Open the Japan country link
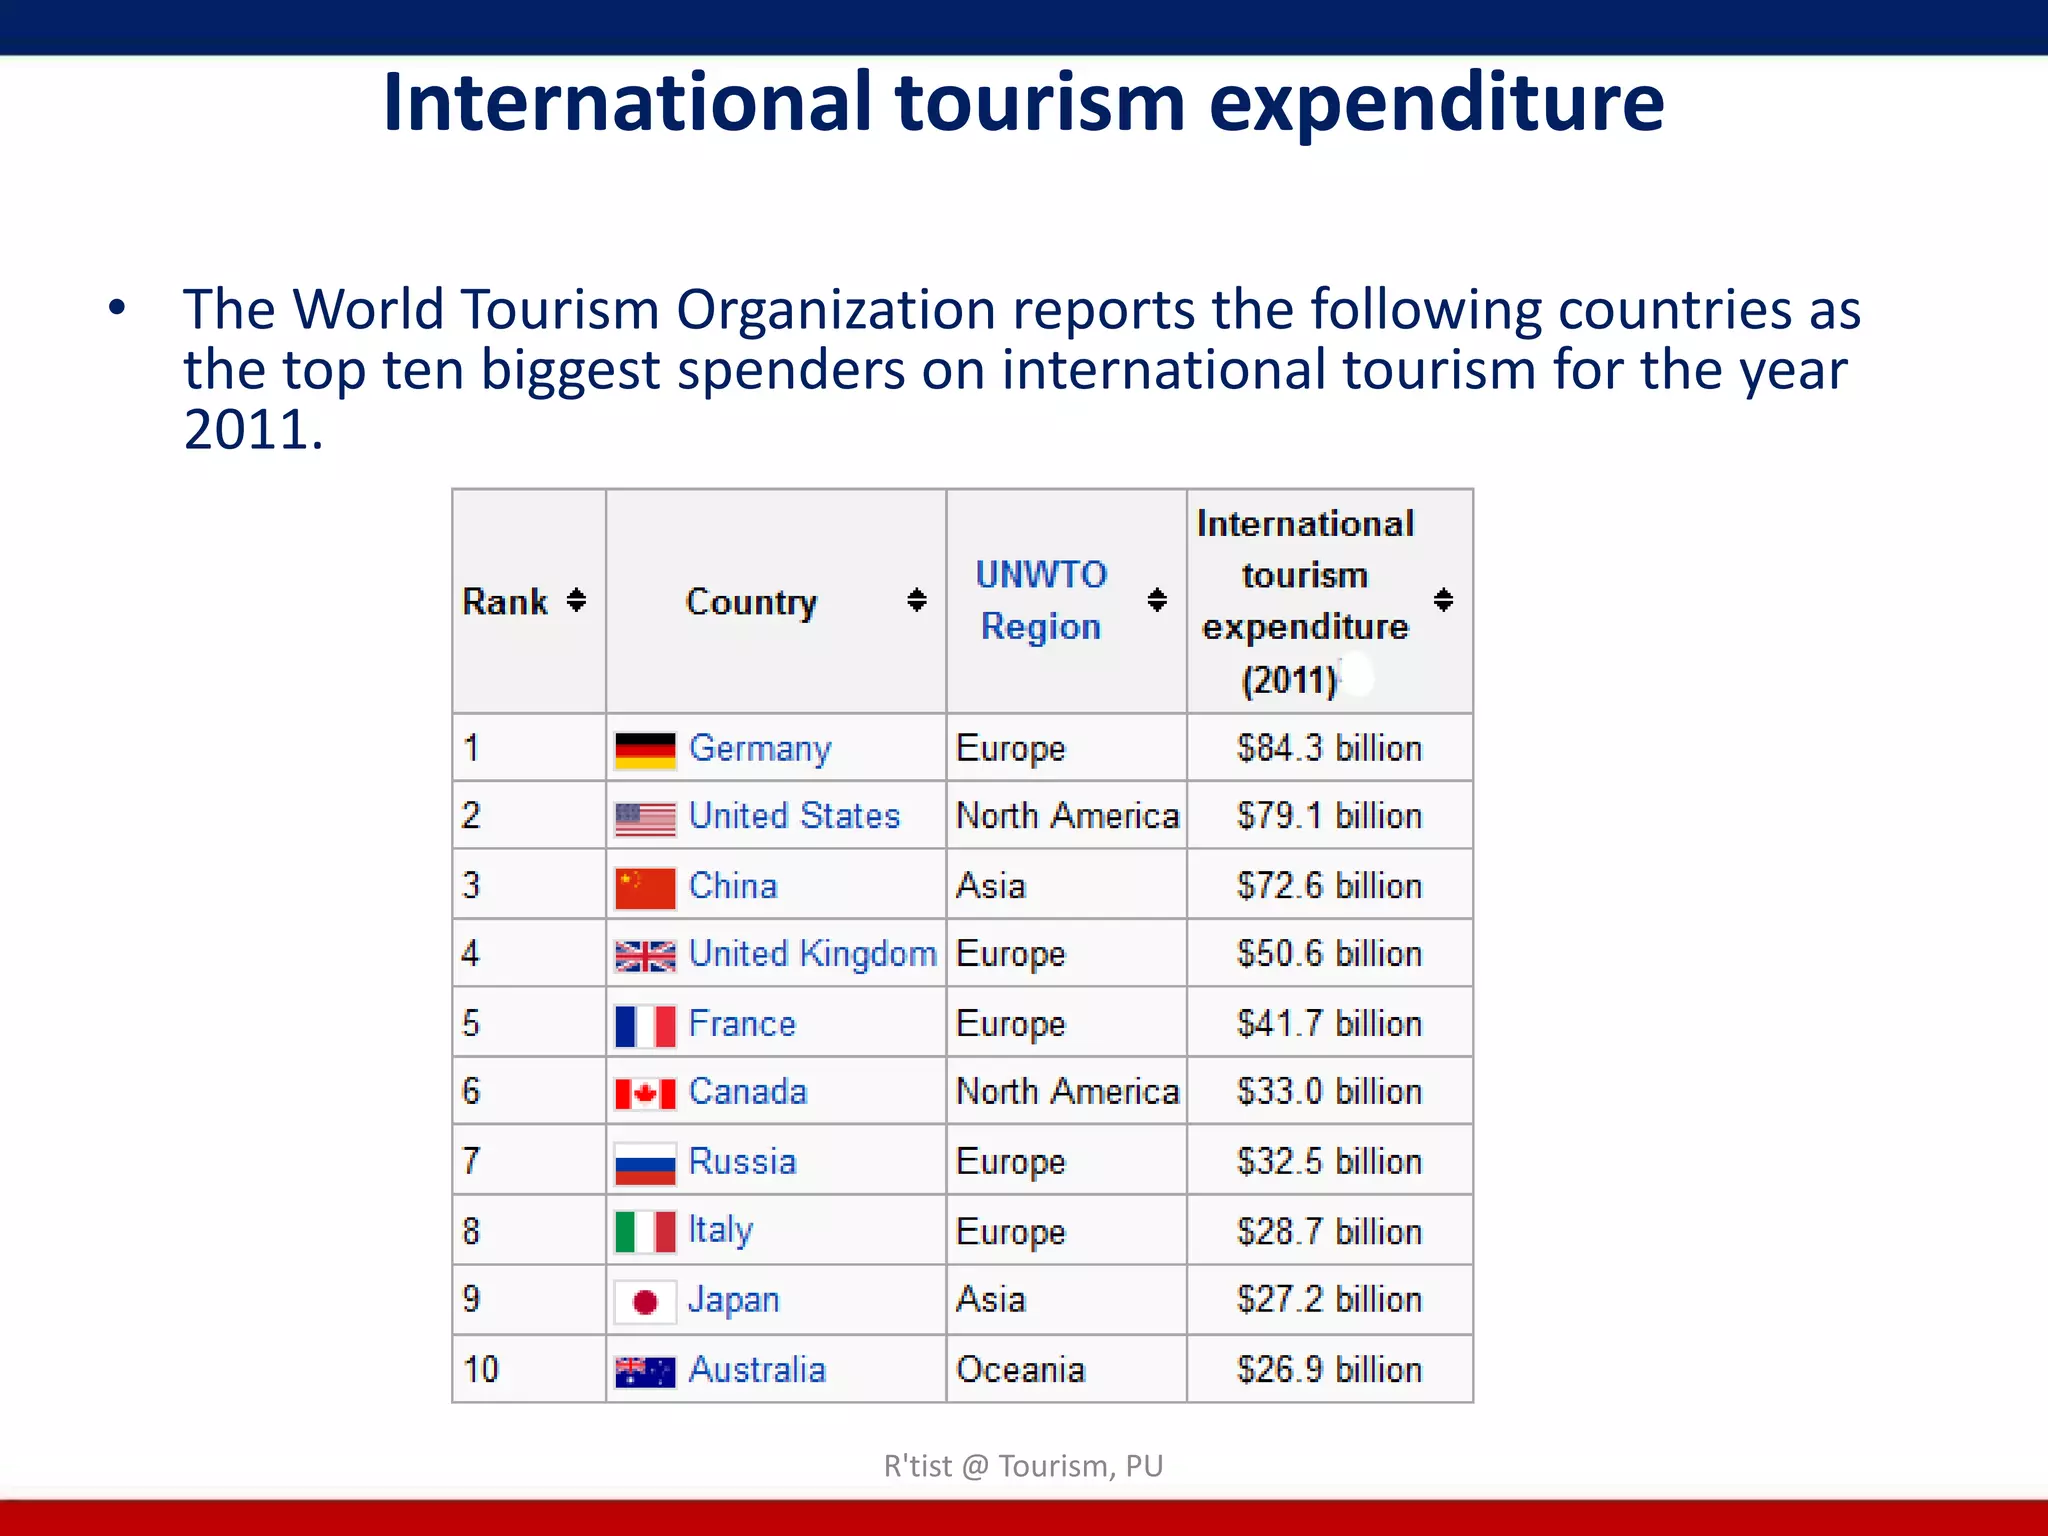Screen dimensions: 2048x1536 (734, 1301)
